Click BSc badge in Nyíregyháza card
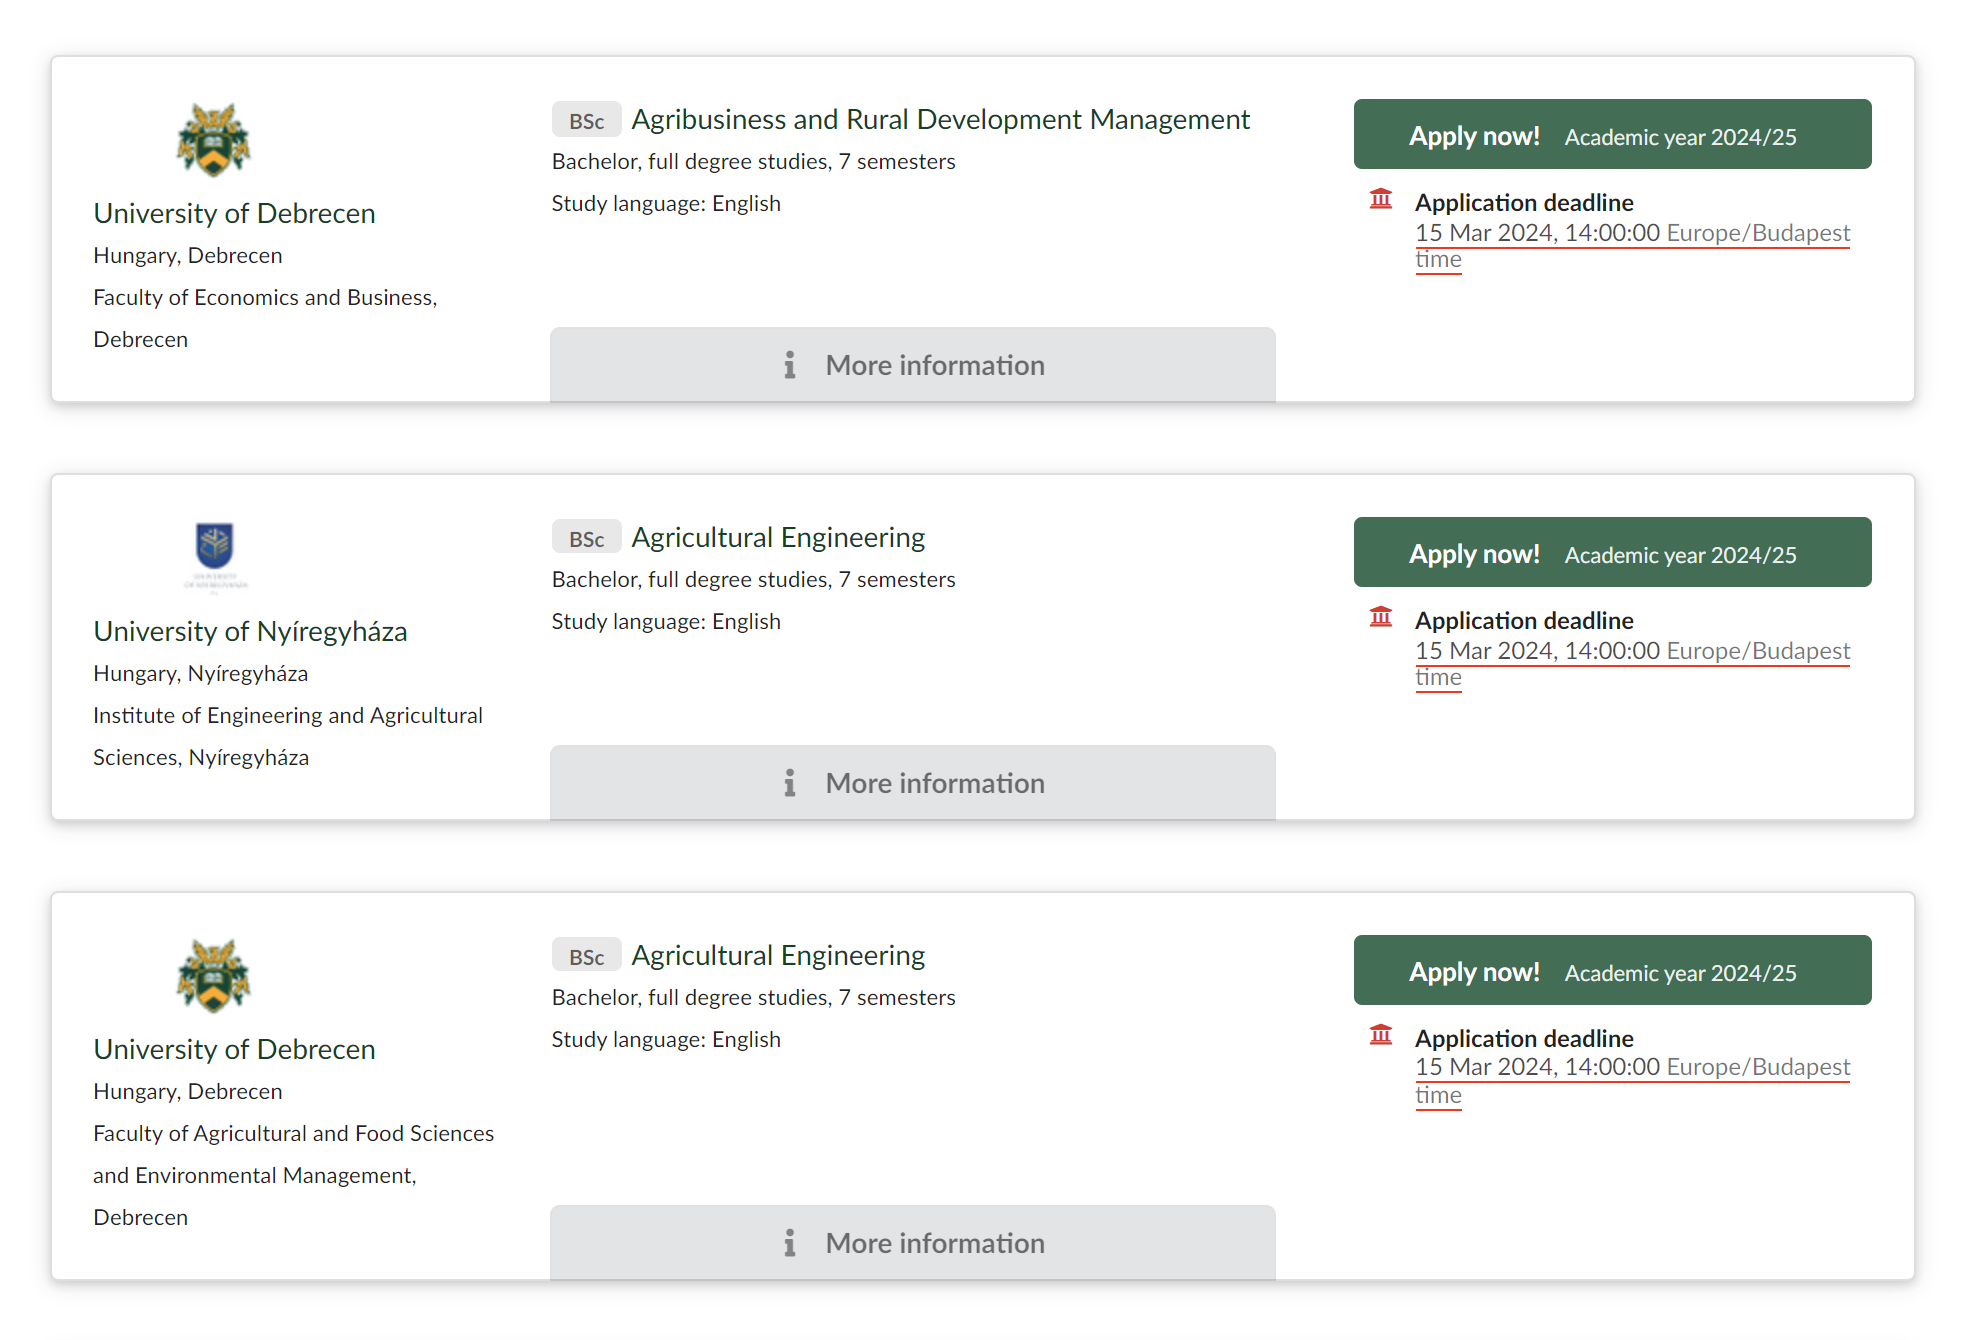Viewport: 1966px width, 1340px height. 587,538
